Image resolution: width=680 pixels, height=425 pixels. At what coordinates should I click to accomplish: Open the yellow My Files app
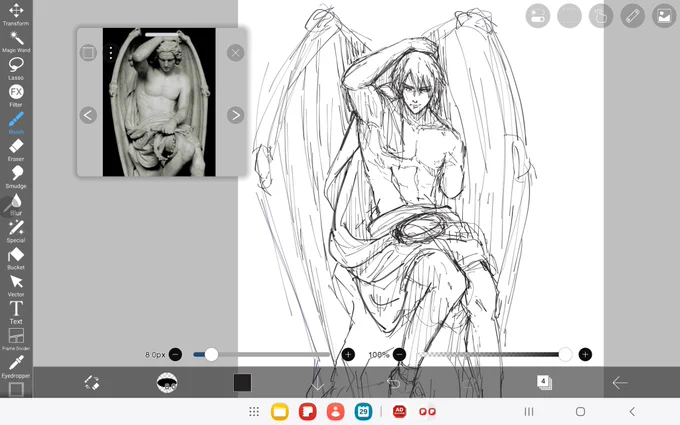280,412
